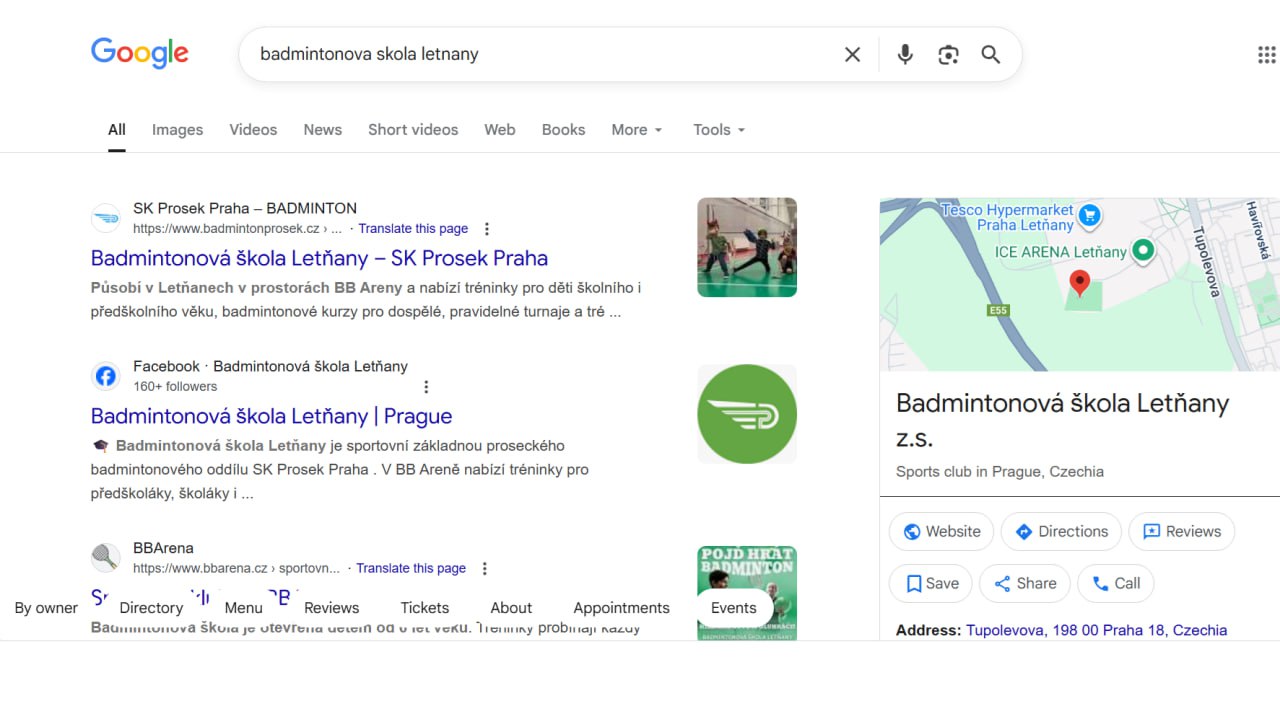Clear the search box with X icon

tap(852, 55)
